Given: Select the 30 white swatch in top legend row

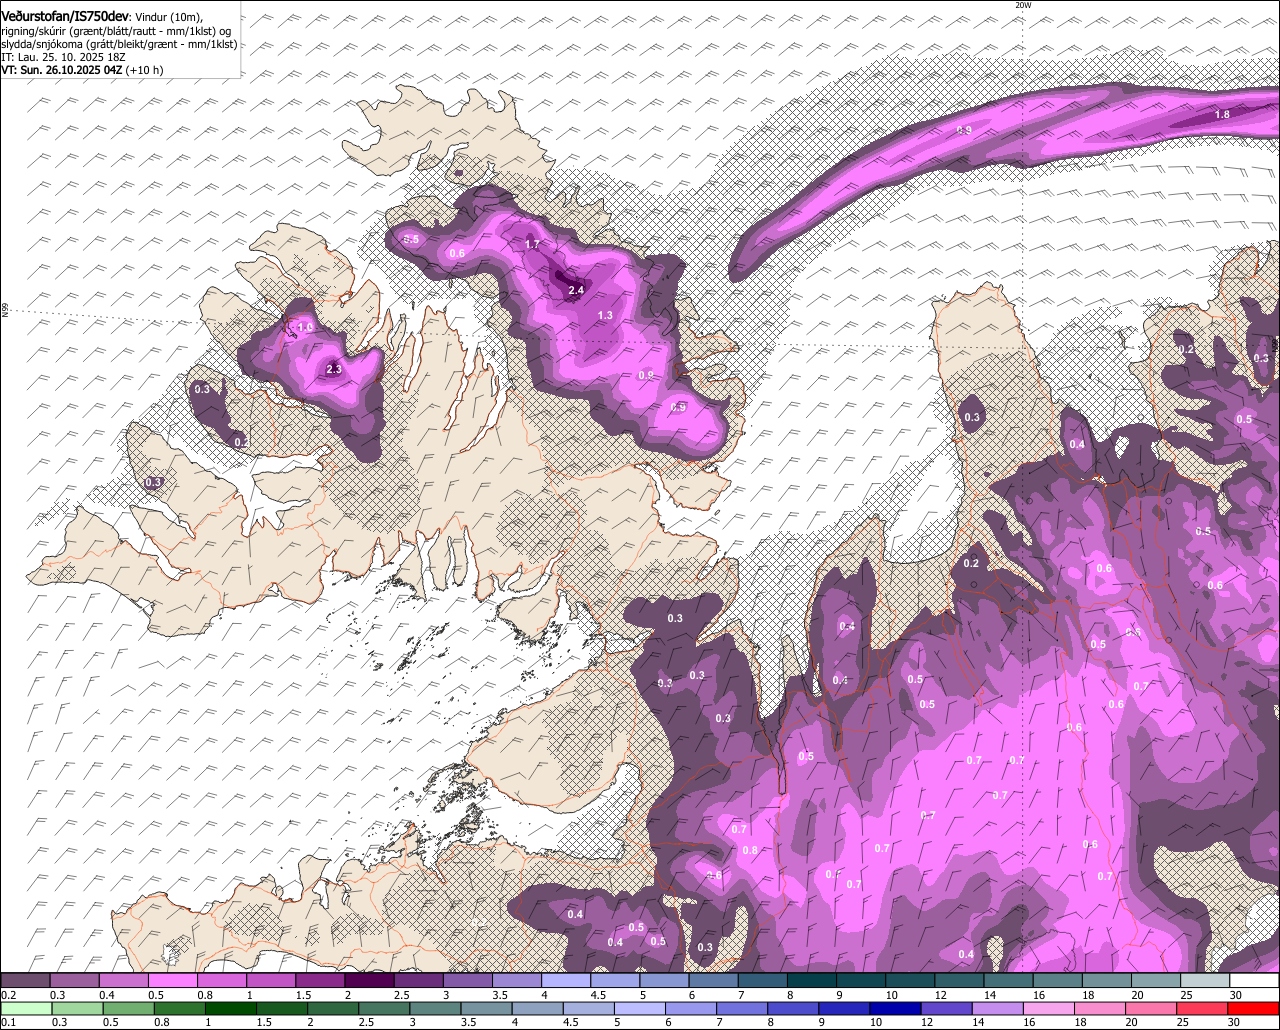Looking at the screenshot, I should click(x=1255, y=980).
